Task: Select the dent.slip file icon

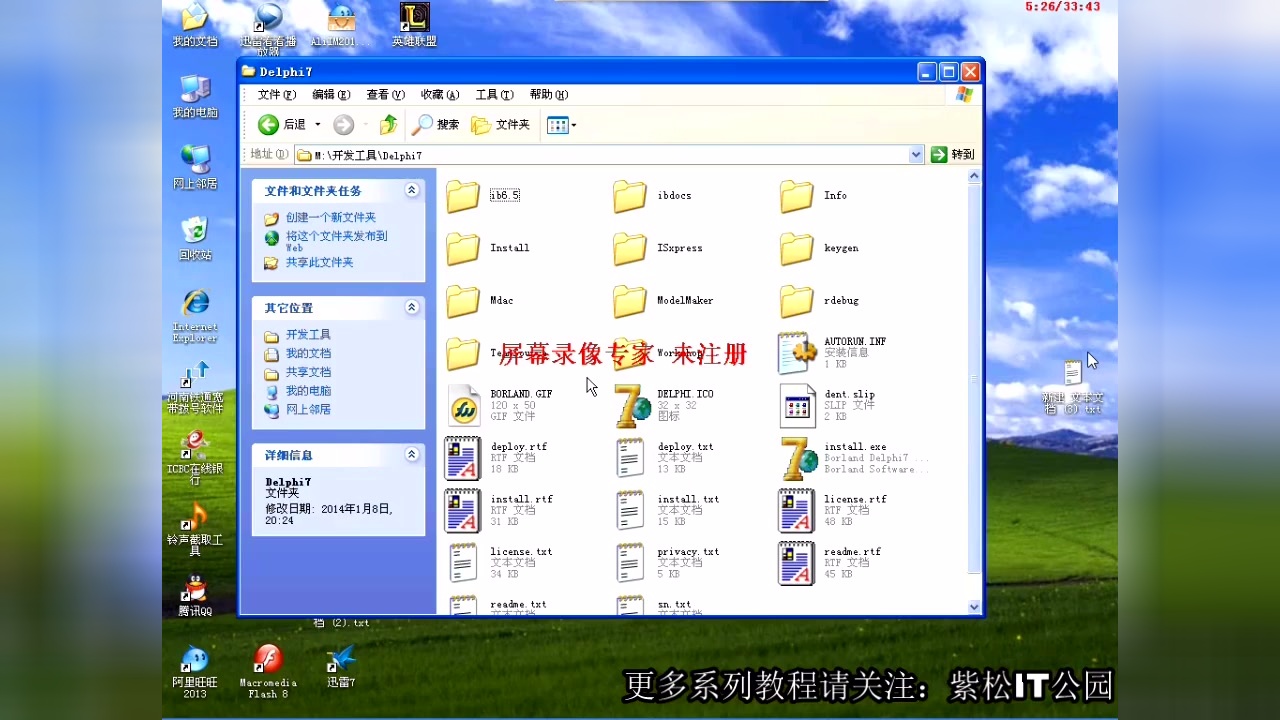Action: click(x=797, y=405)
